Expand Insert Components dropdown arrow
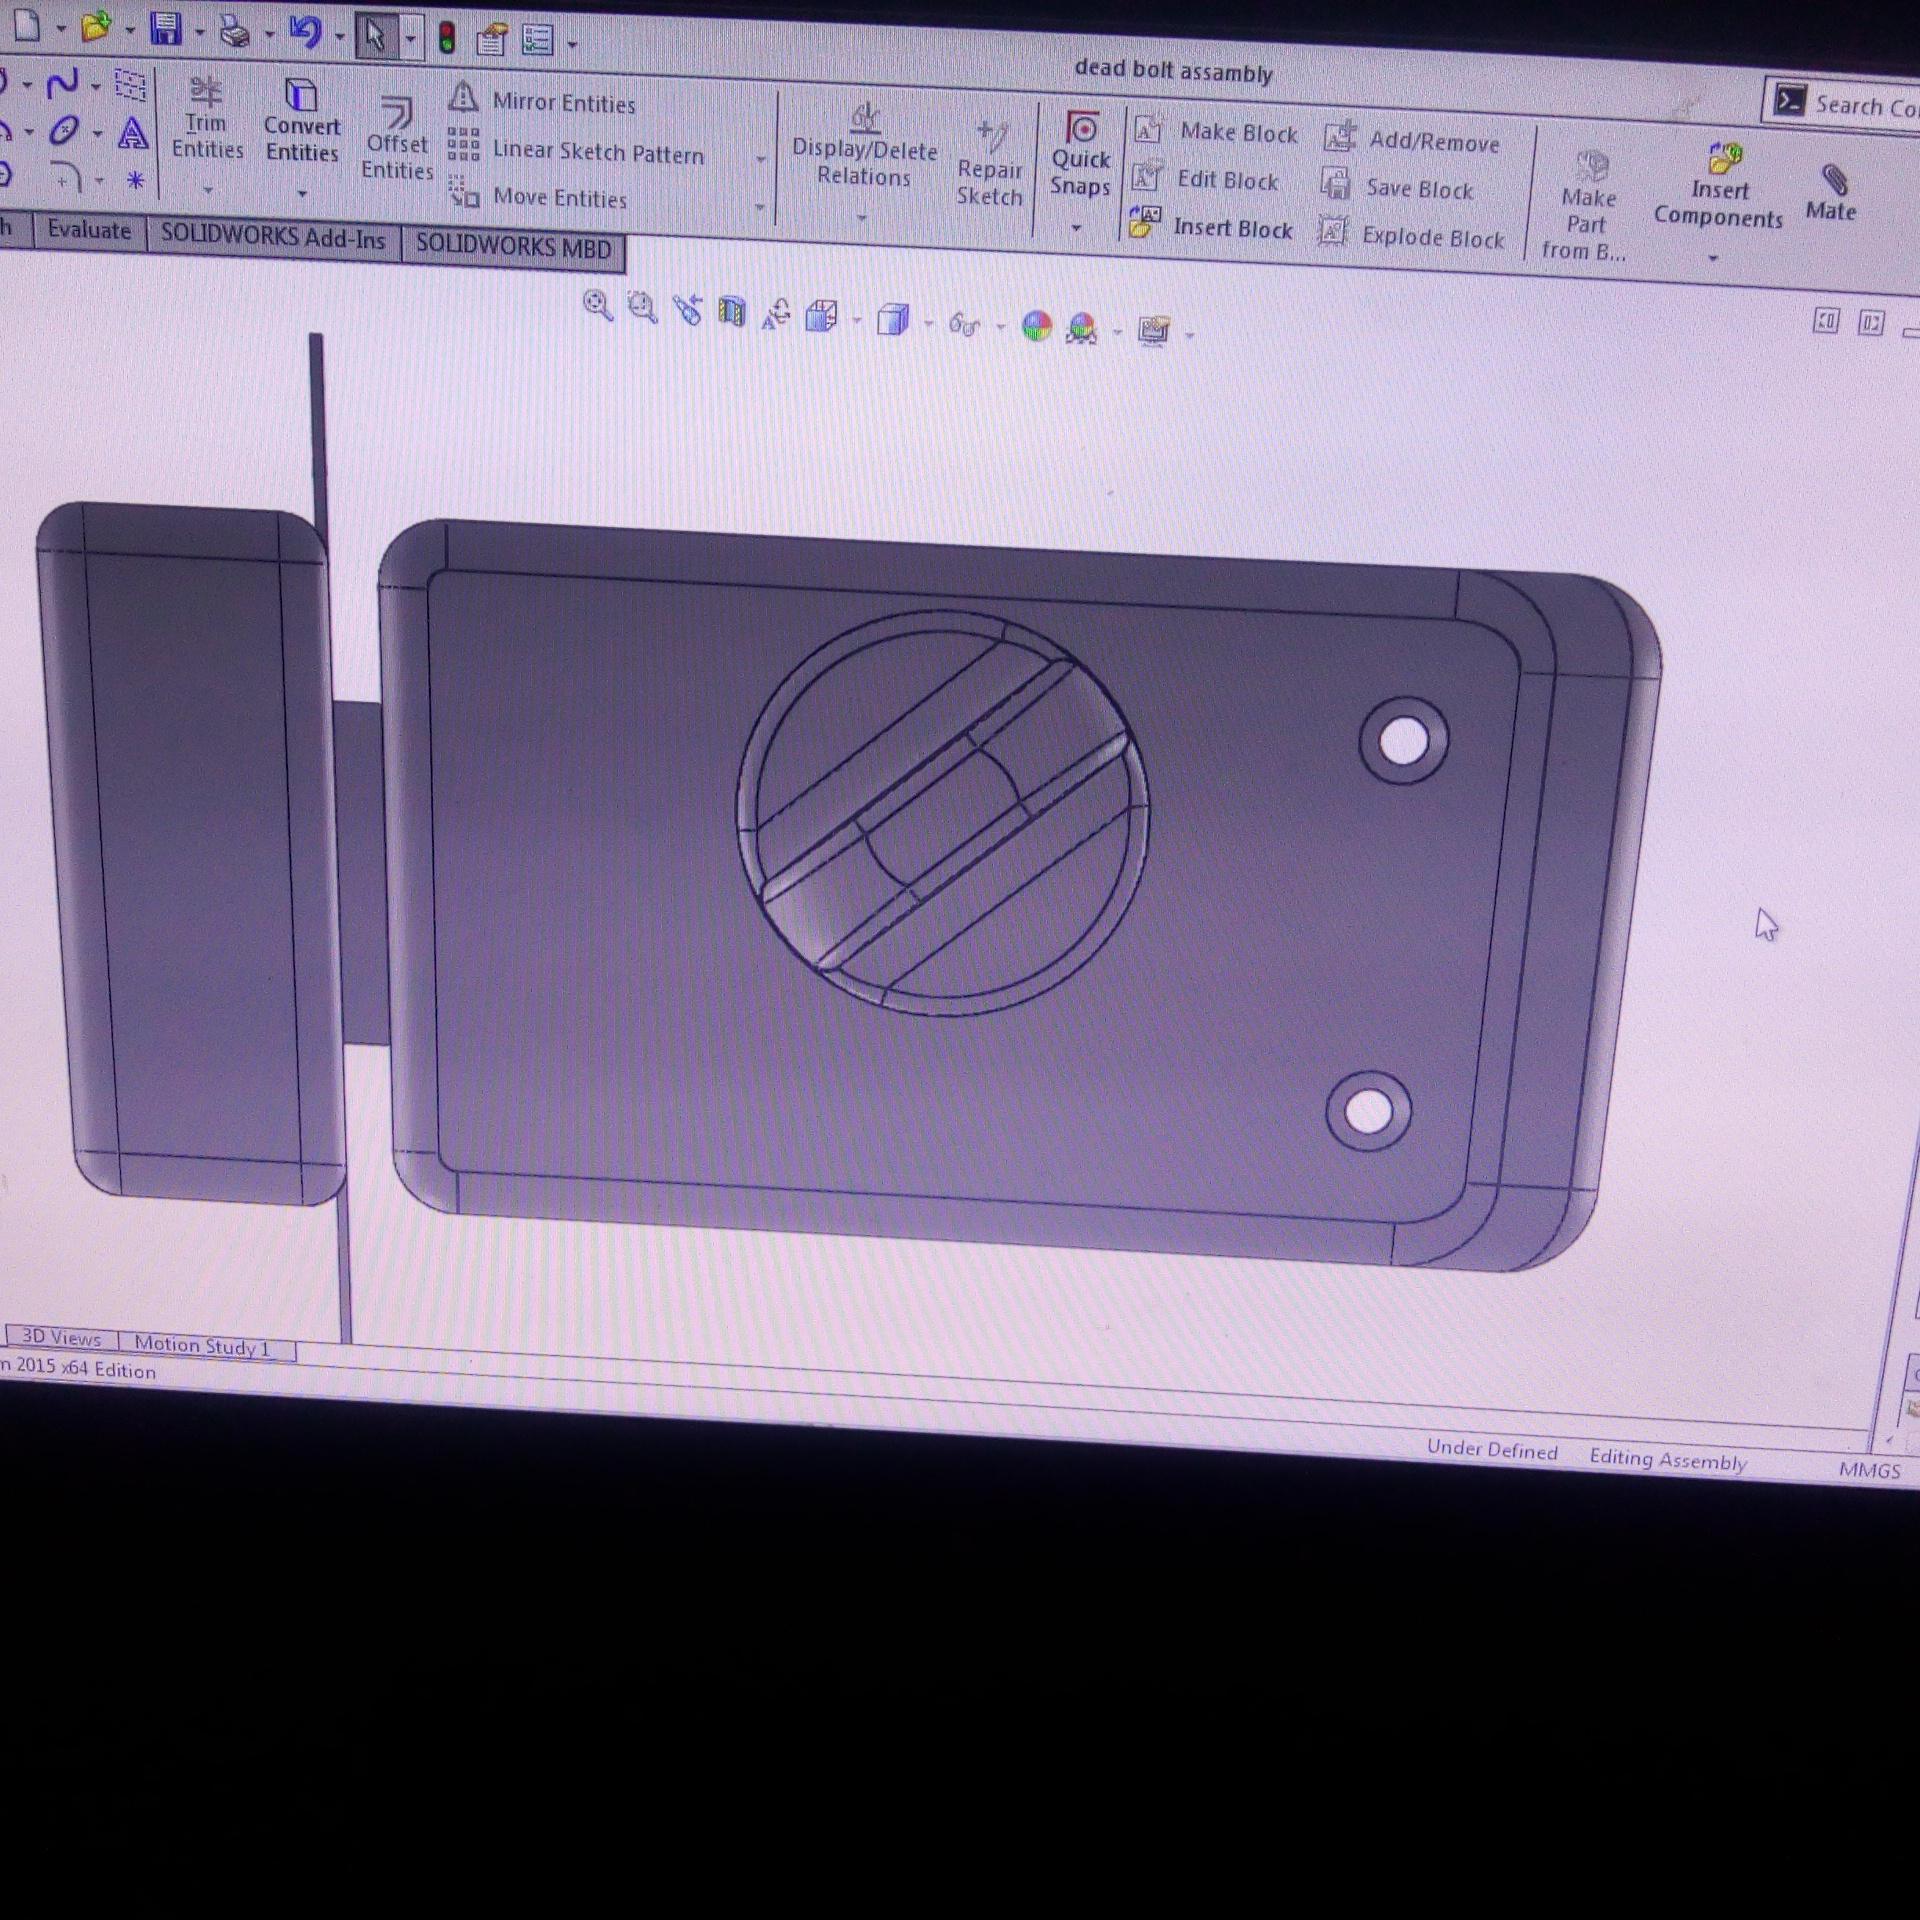This screenshot has height=1920, width=1920. pos(1713,258)
